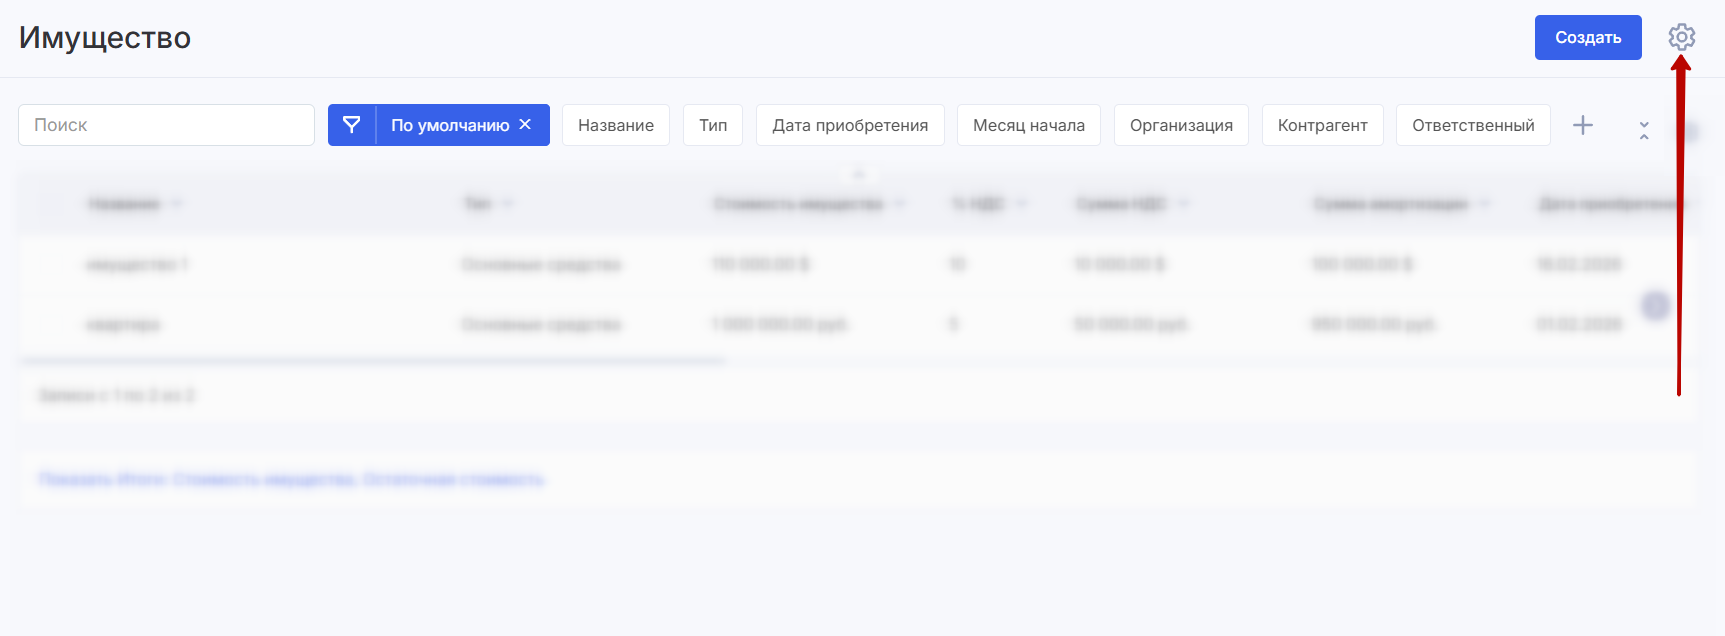Open the Ответственный filter

[x=1472, y=125]
